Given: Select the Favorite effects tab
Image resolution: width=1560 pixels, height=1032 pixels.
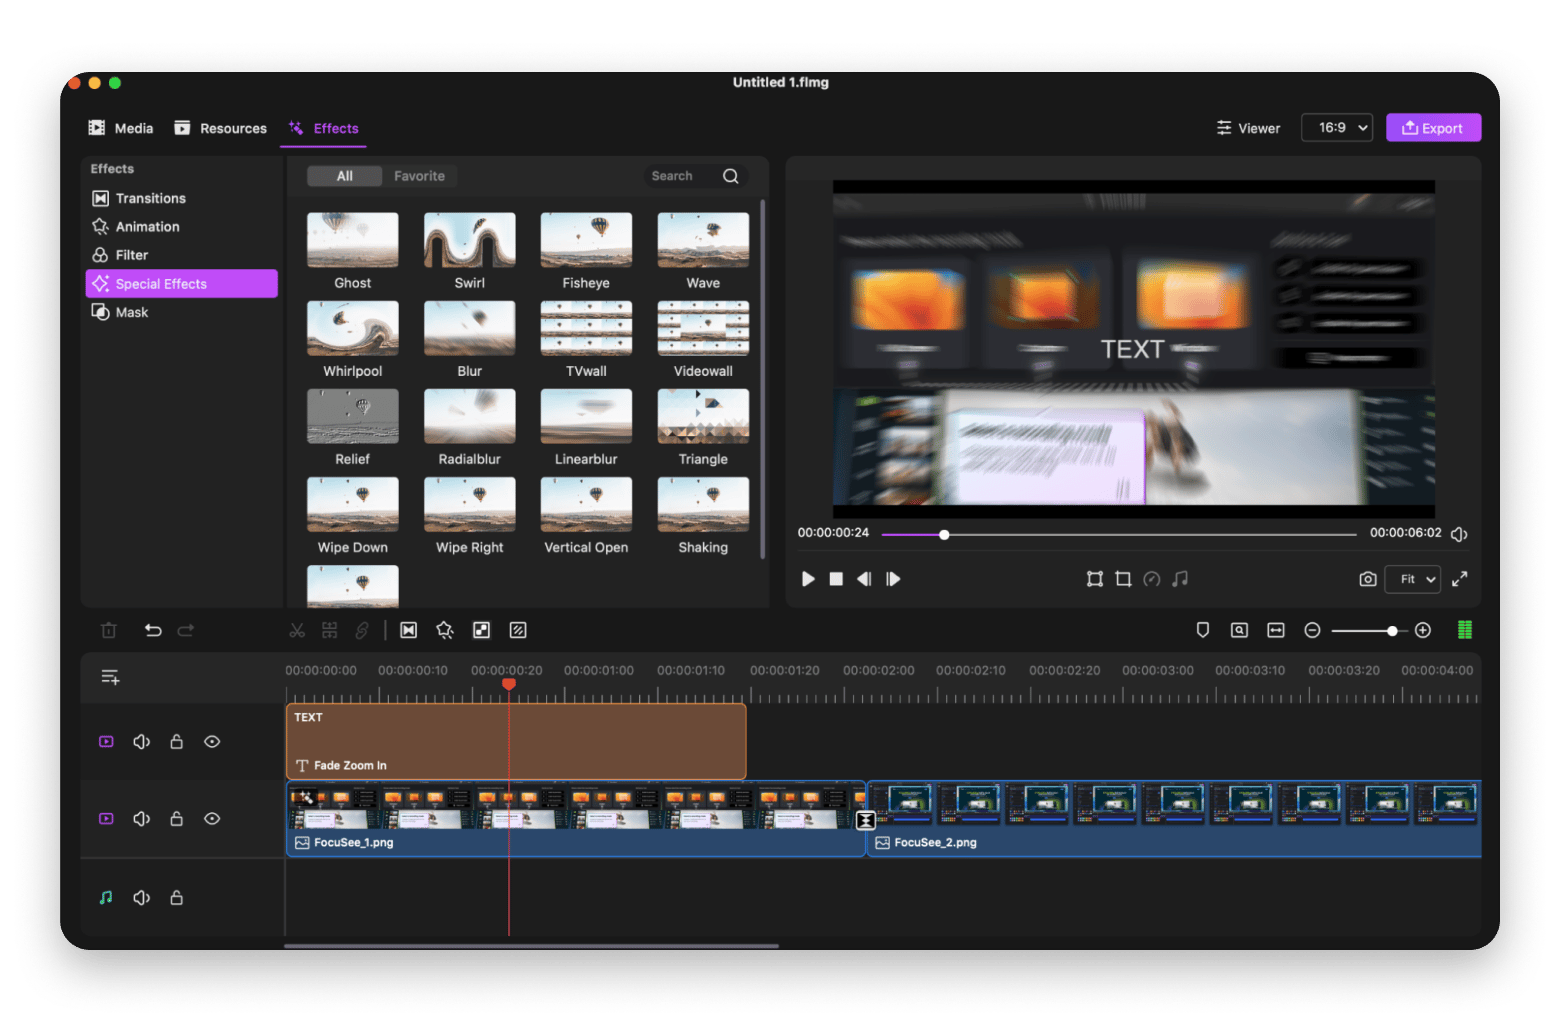Looking at the screenshot, I should pyautogui.click(x=419, y=175).
